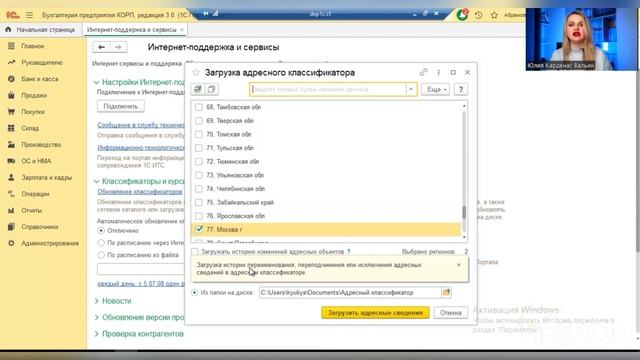Open Обновление классификаторов link
Image resolution: width=640 pixels, height=360 pixels.
(x=140, y=191)
